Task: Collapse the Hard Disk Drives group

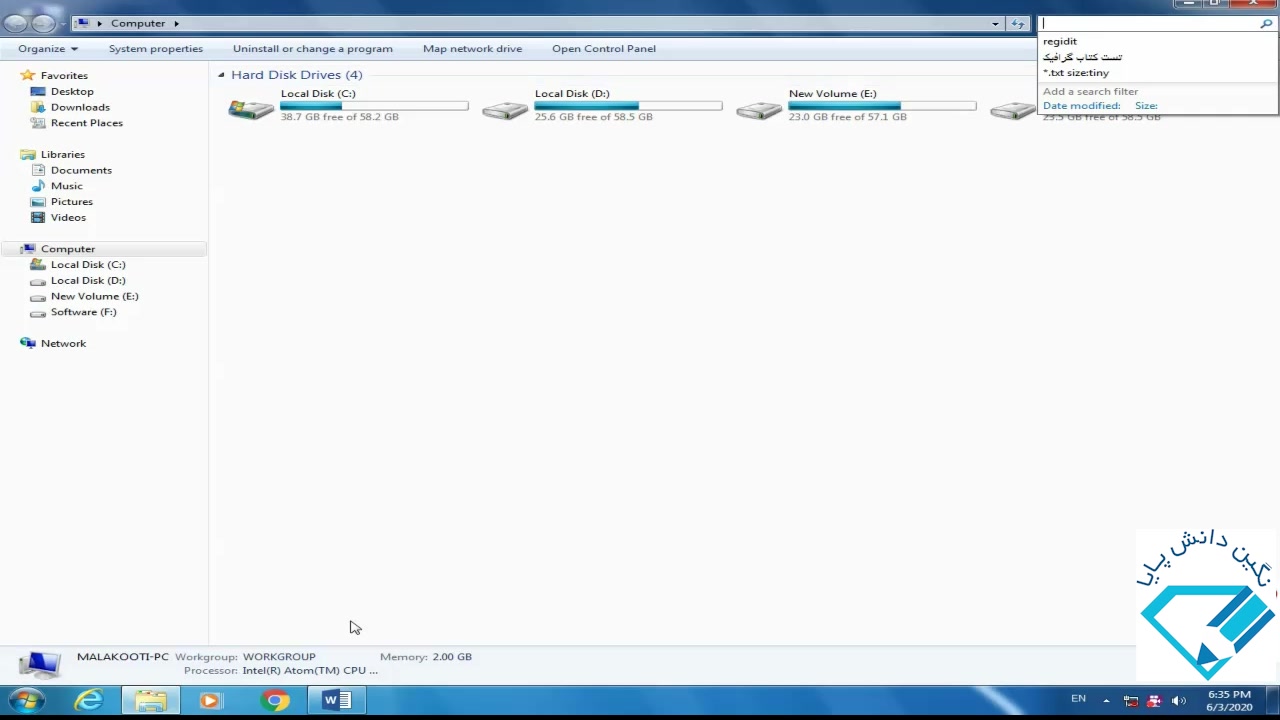Action: pos(221,75)
